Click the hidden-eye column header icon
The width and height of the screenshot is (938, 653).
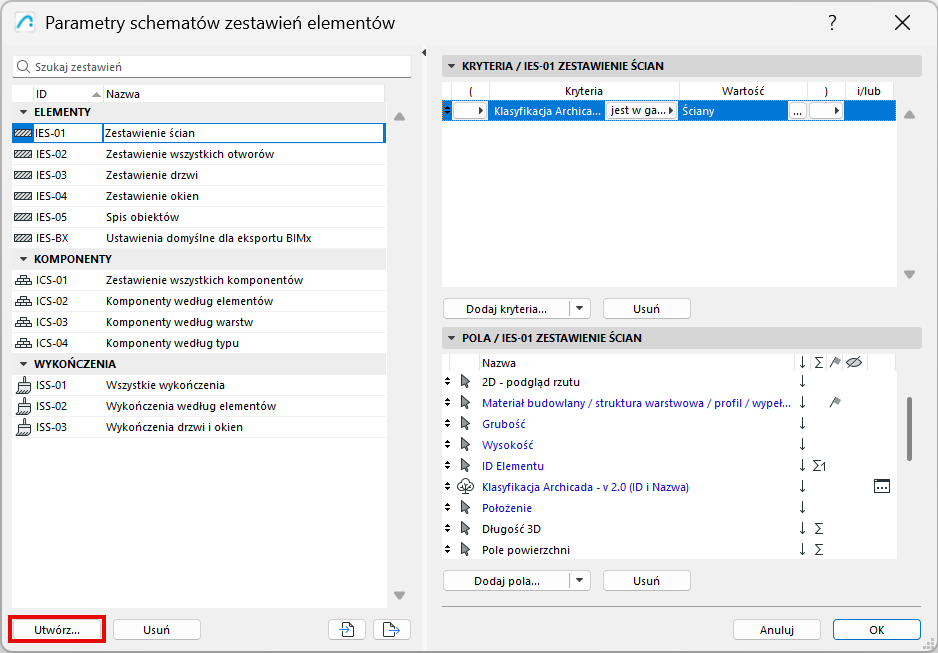(854, 363)
